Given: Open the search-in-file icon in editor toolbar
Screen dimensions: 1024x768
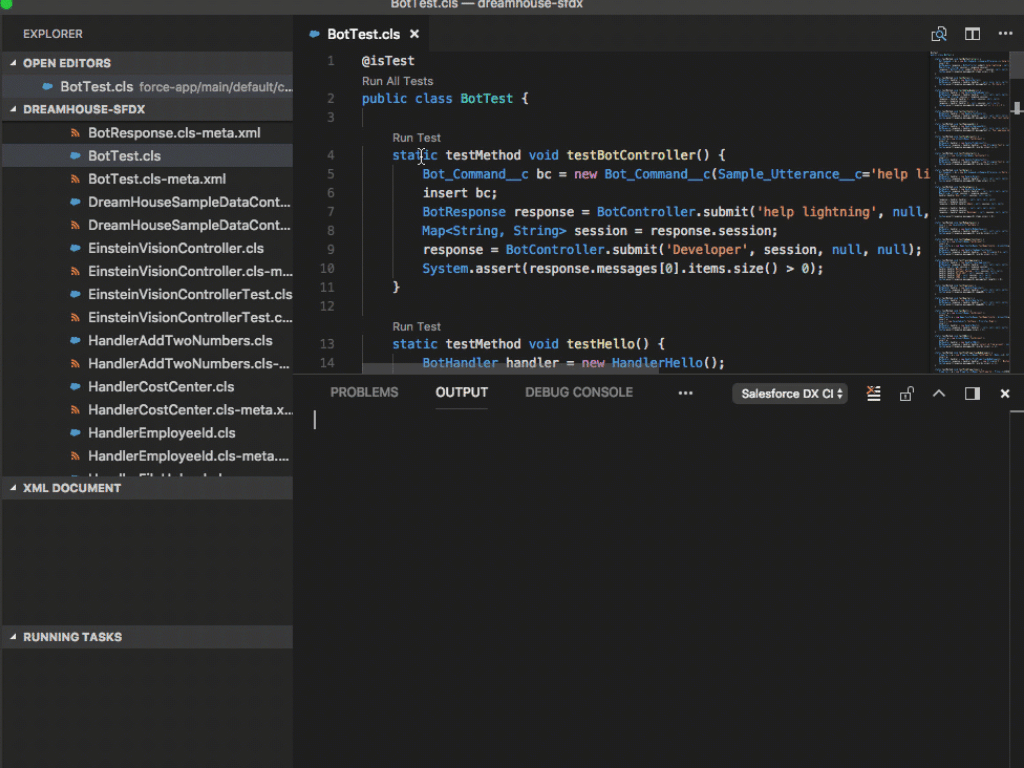Looking at the screenshot, I should tap(938, 34).
